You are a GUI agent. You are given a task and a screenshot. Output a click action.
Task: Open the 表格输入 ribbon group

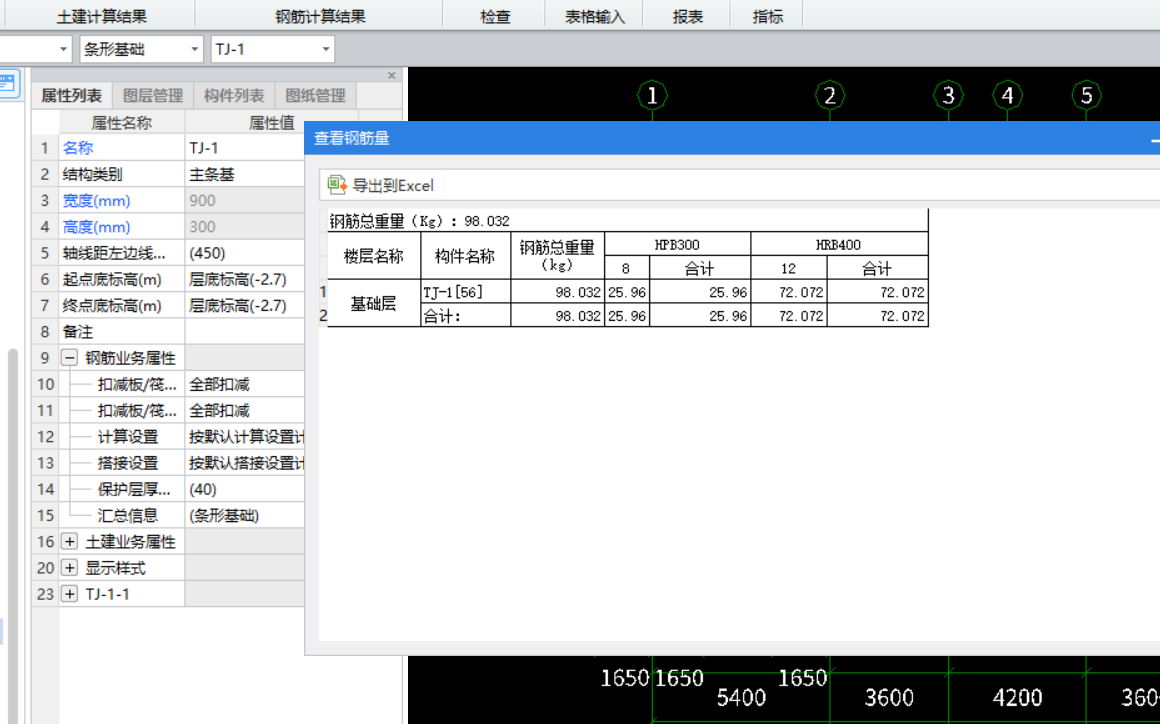595,16
